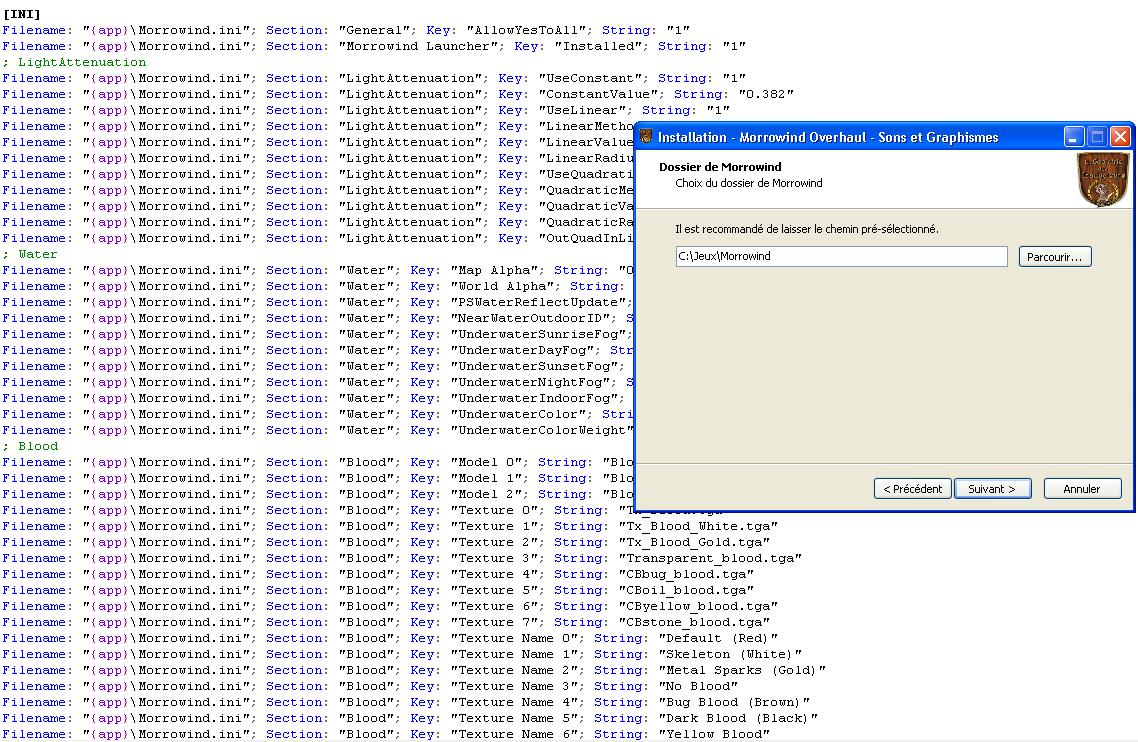Click the "World Alpha" key text

tap(502, 286)
